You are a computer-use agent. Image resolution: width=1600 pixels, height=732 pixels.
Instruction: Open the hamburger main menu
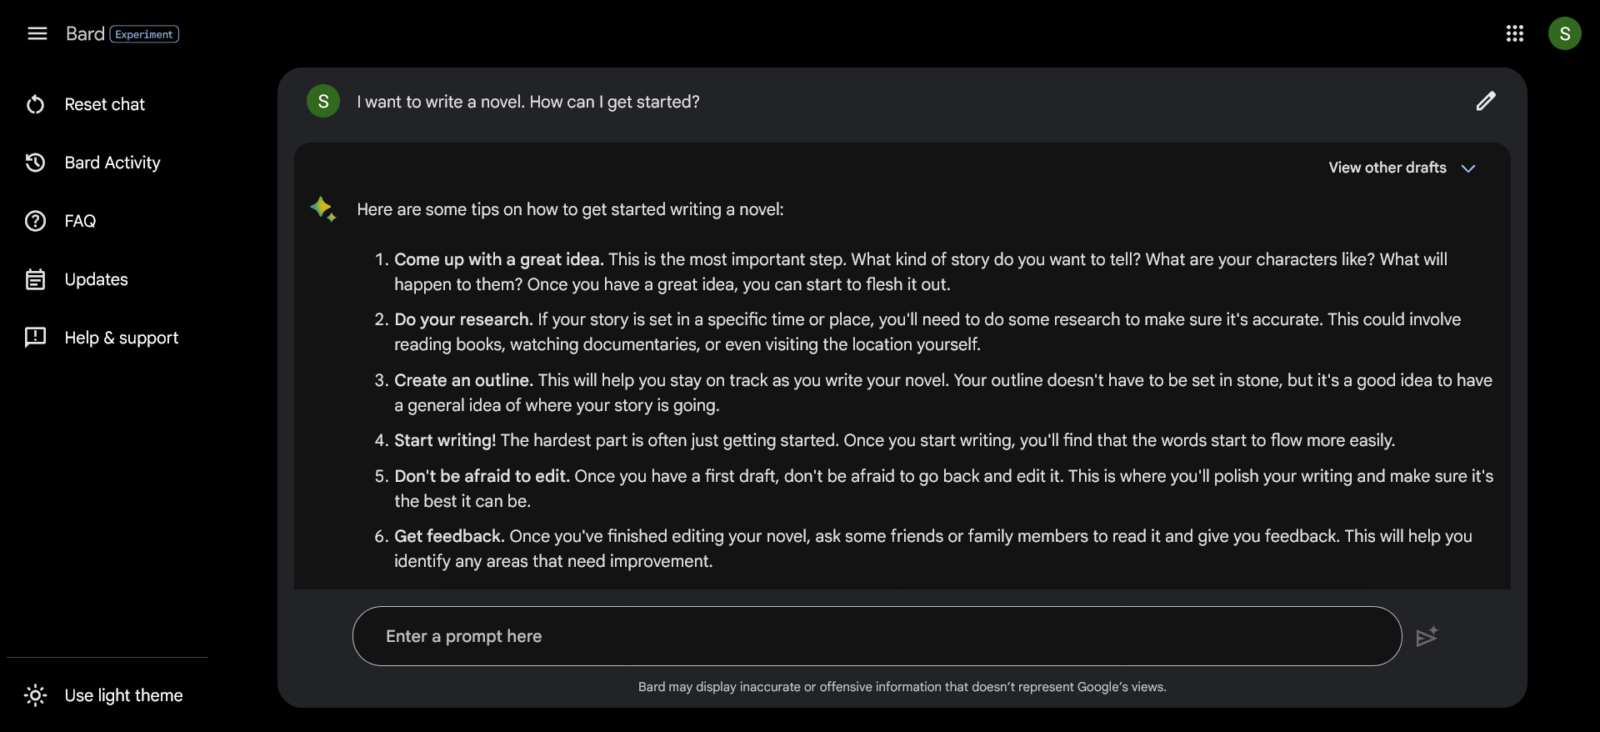[x=37, y=34]
